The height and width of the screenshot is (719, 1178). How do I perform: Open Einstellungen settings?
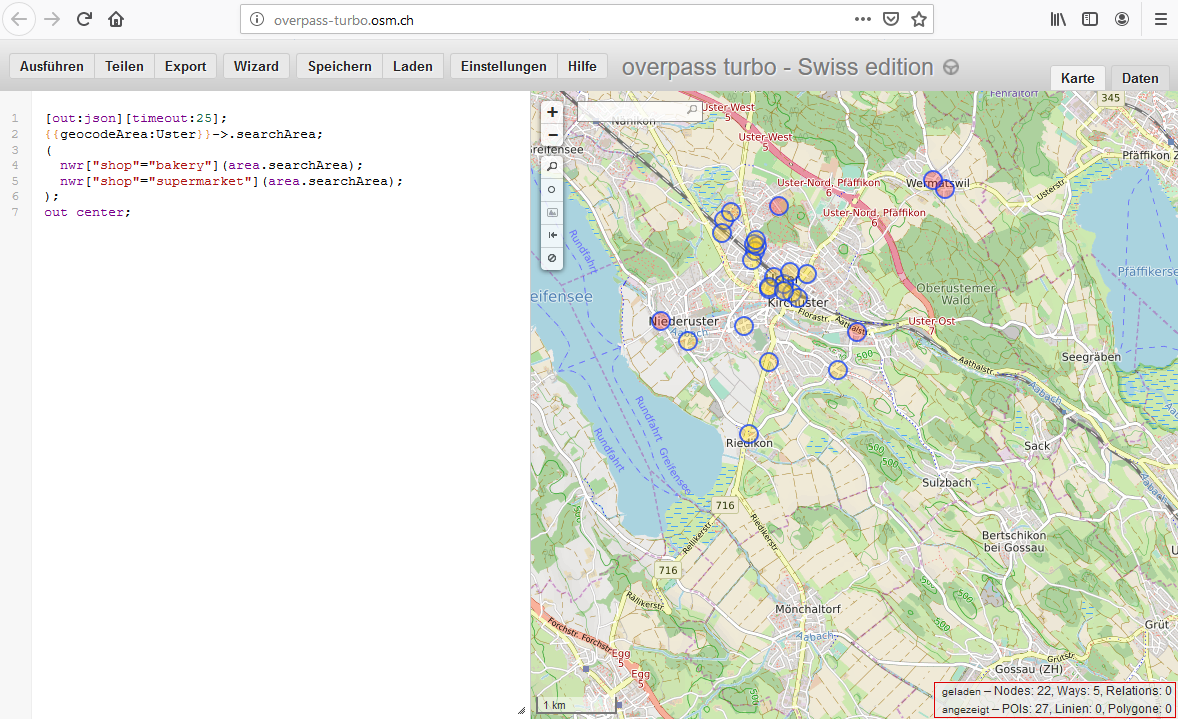pos(504,66)
